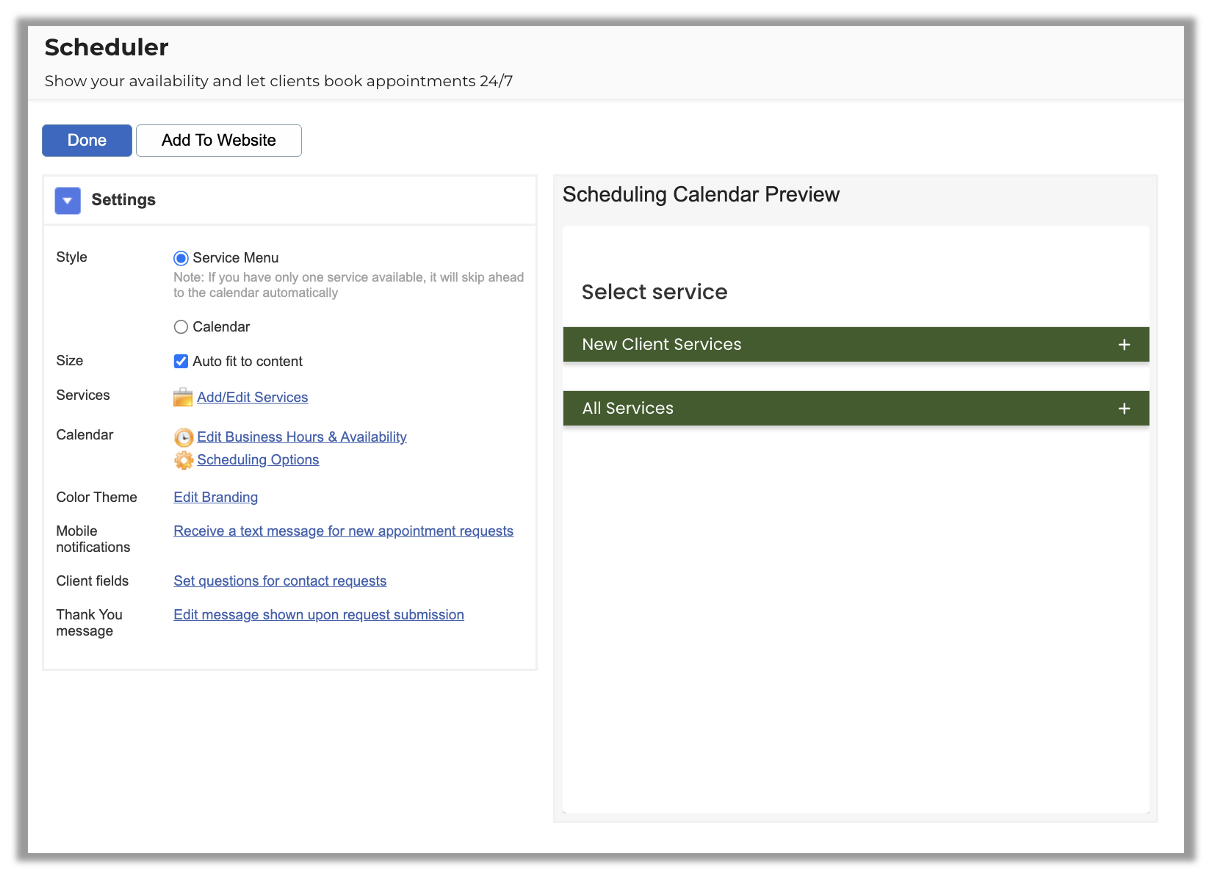Select the Calendar style radio button
The image size is (1214, 874).
[181, 327]
